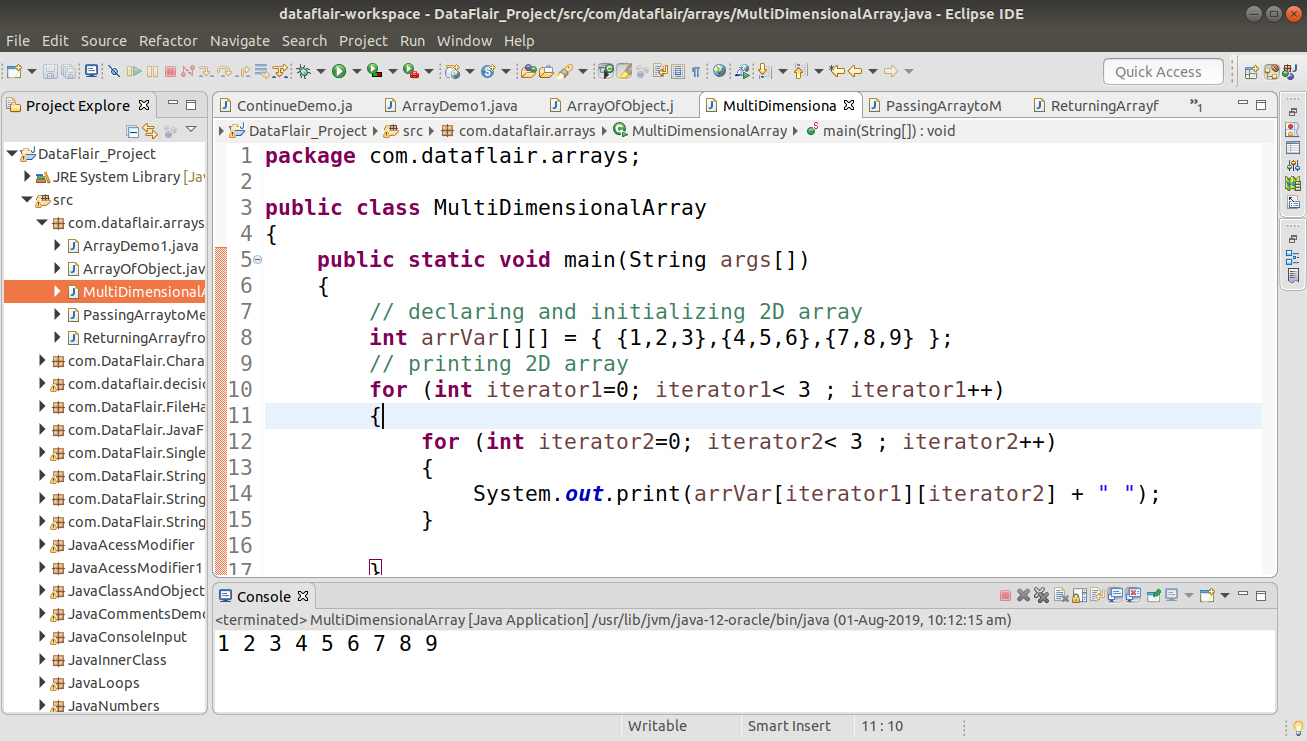
Task: Click the Resume debug icon
Action: tap(134, 71)
